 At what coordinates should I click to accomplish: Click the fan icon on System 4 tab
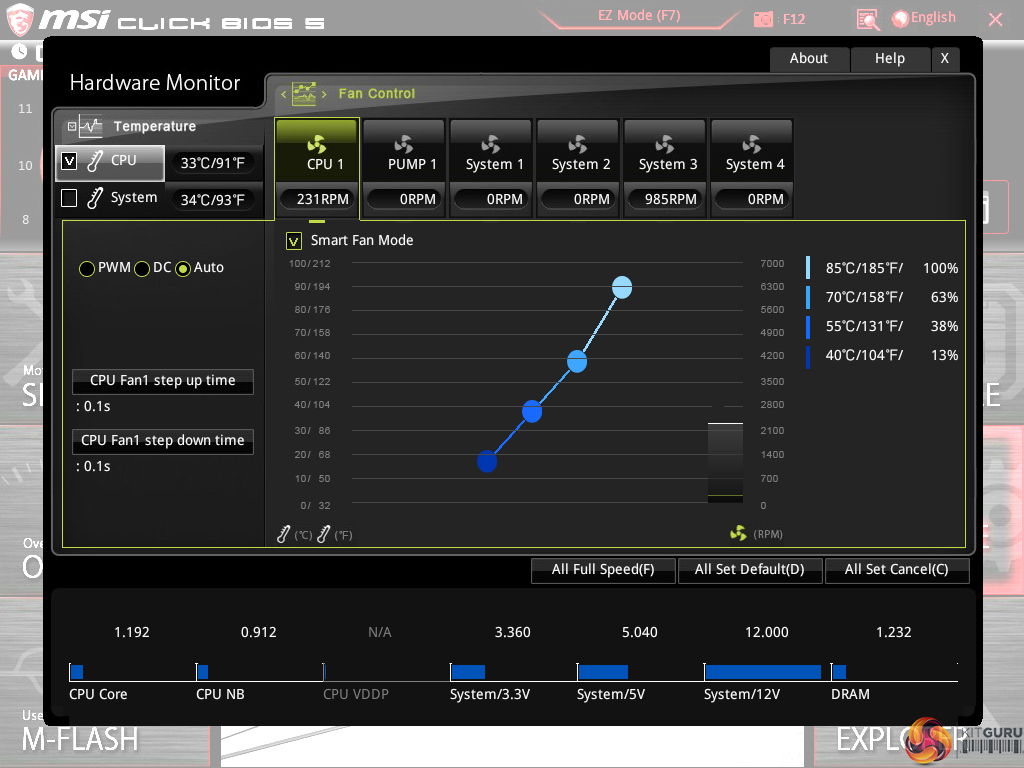pos(752,144)
